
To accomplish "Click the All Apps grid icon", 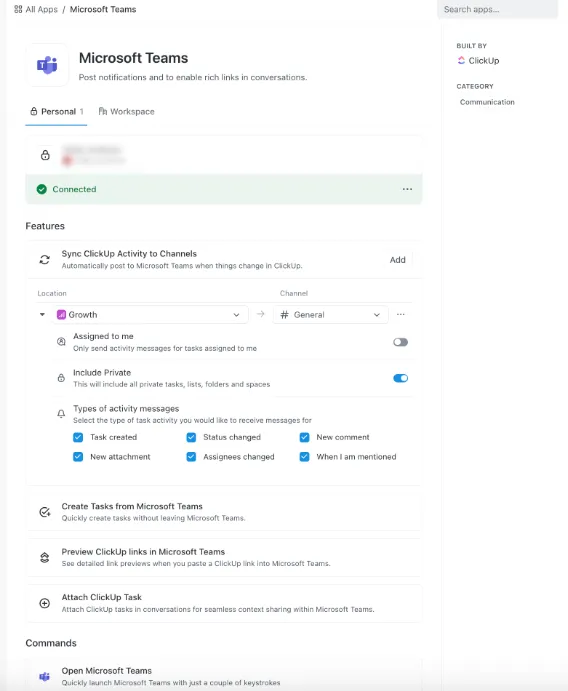I will click(x=18, y=9).
